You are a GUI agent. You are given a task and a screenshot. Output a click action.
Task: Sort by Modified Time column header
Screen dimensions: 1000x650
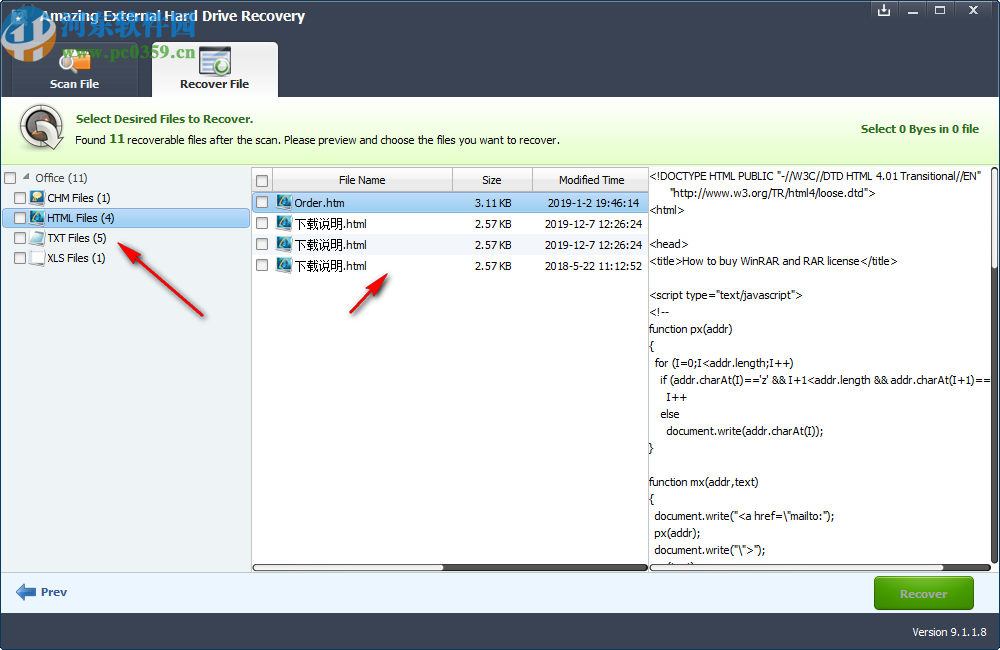[x=591, y=180]
